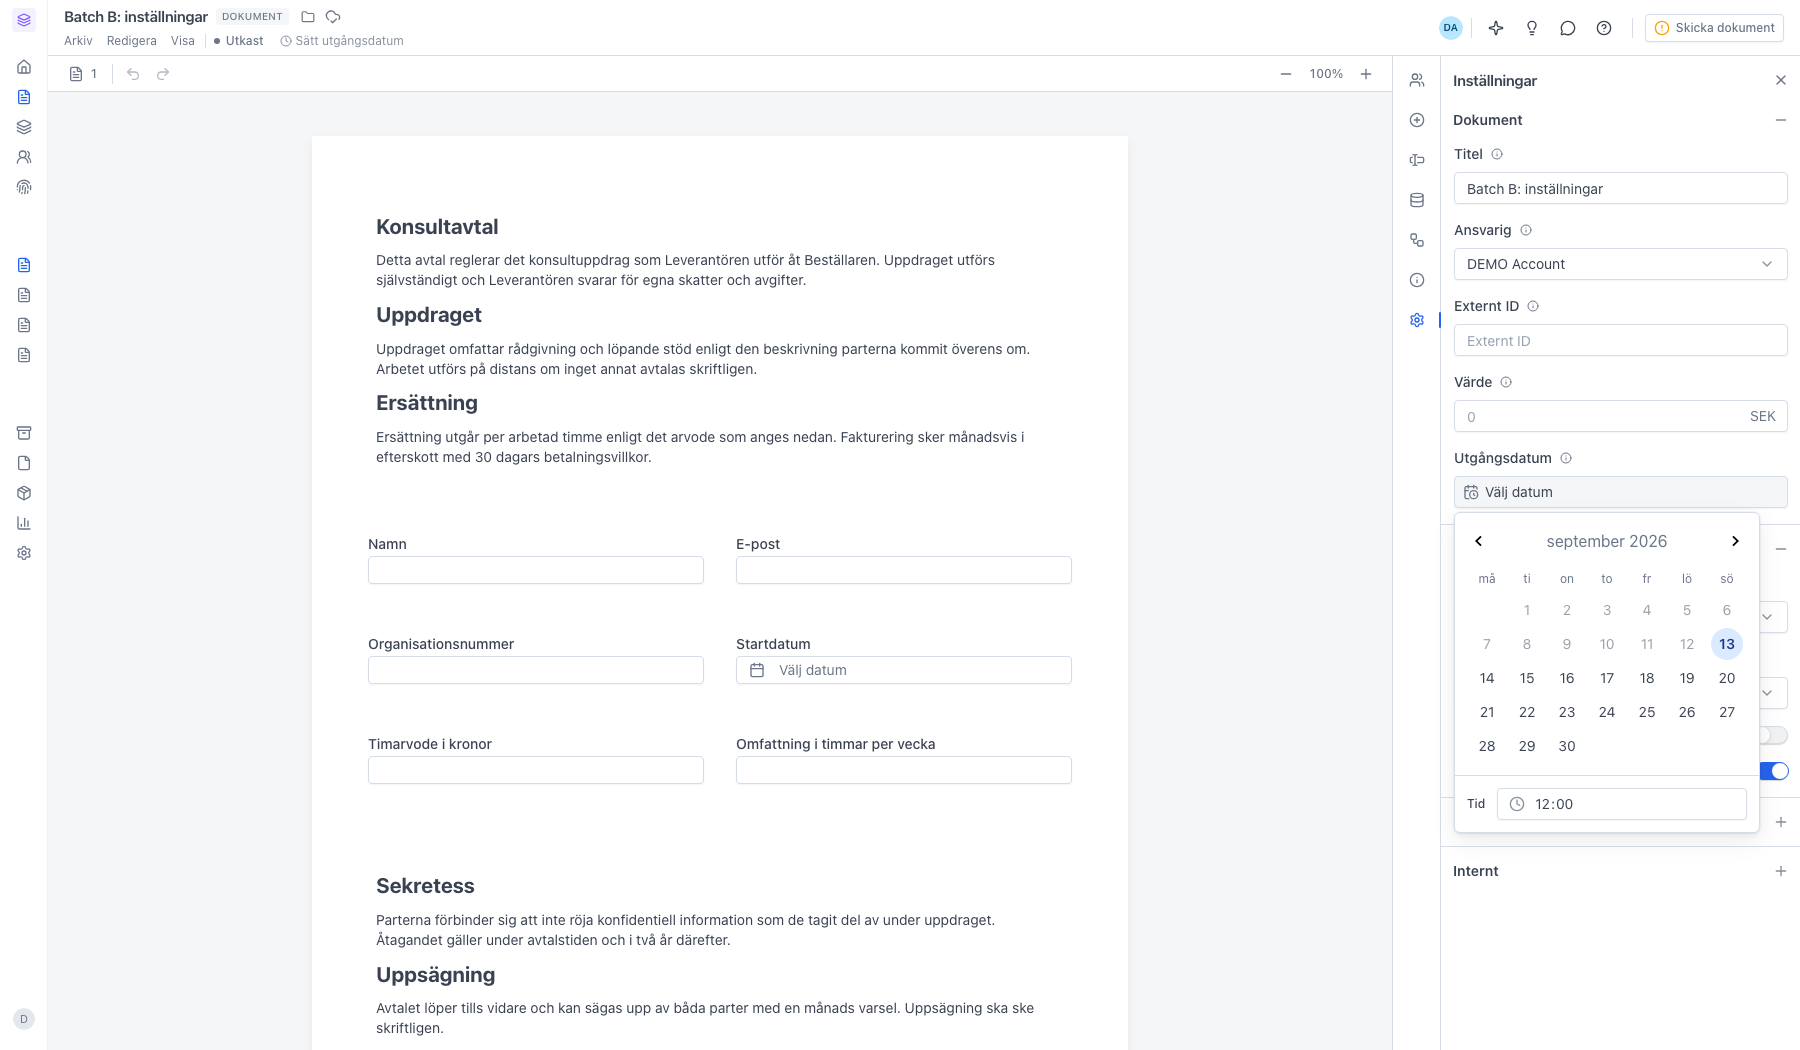
Task: Open the lightbulb tips icon
Action: tap(1532, 28)
